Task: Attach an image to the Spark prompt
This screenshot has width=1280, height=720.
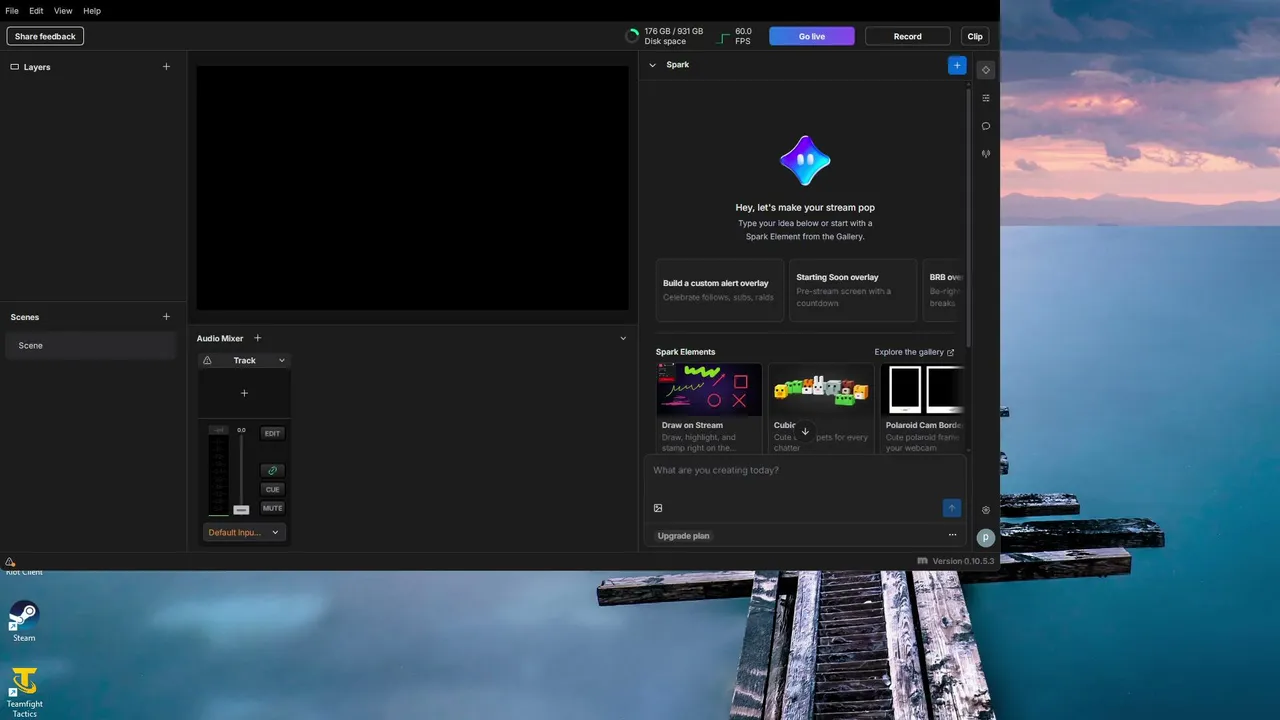Action: [658, 508]
